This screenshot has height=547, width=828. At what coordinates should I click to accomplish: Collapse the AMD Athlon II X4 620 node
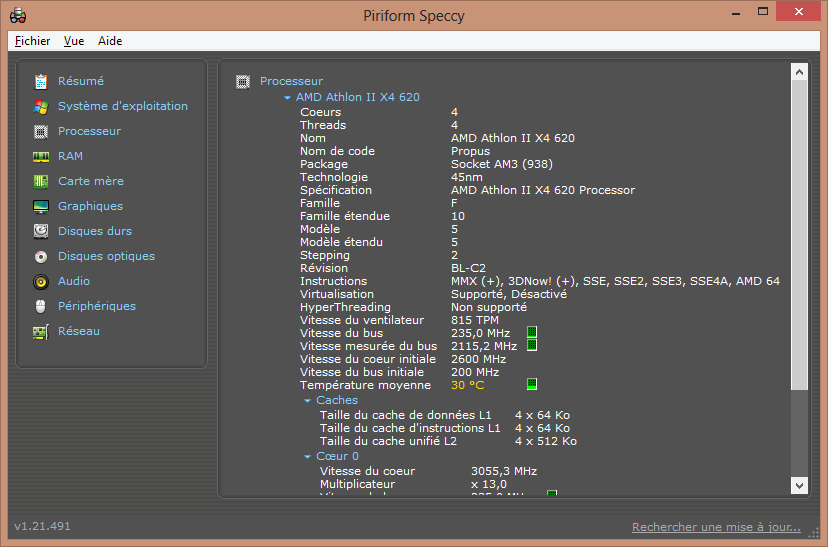tap(287, 98)
